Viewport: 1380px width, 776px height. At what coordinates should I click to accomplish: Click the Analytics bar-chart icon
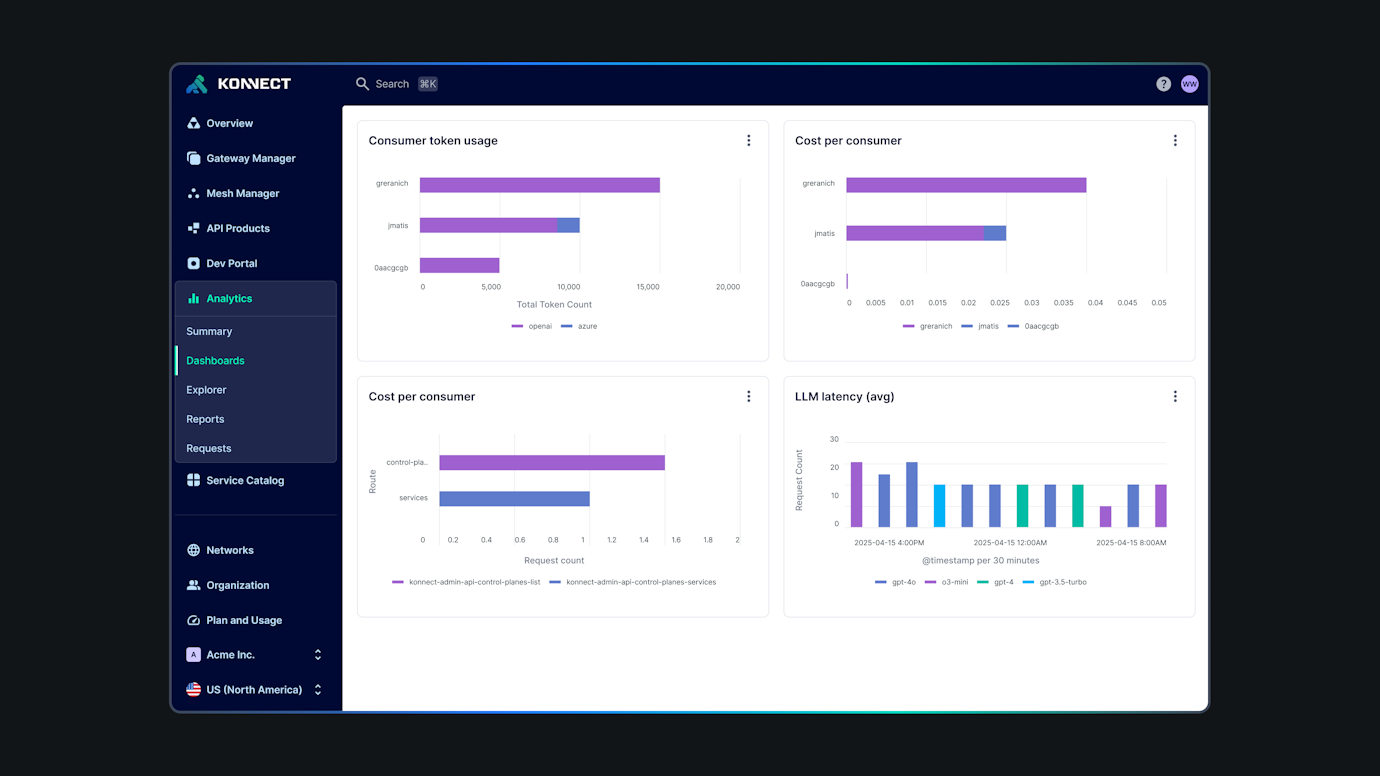tap(193, 298)
